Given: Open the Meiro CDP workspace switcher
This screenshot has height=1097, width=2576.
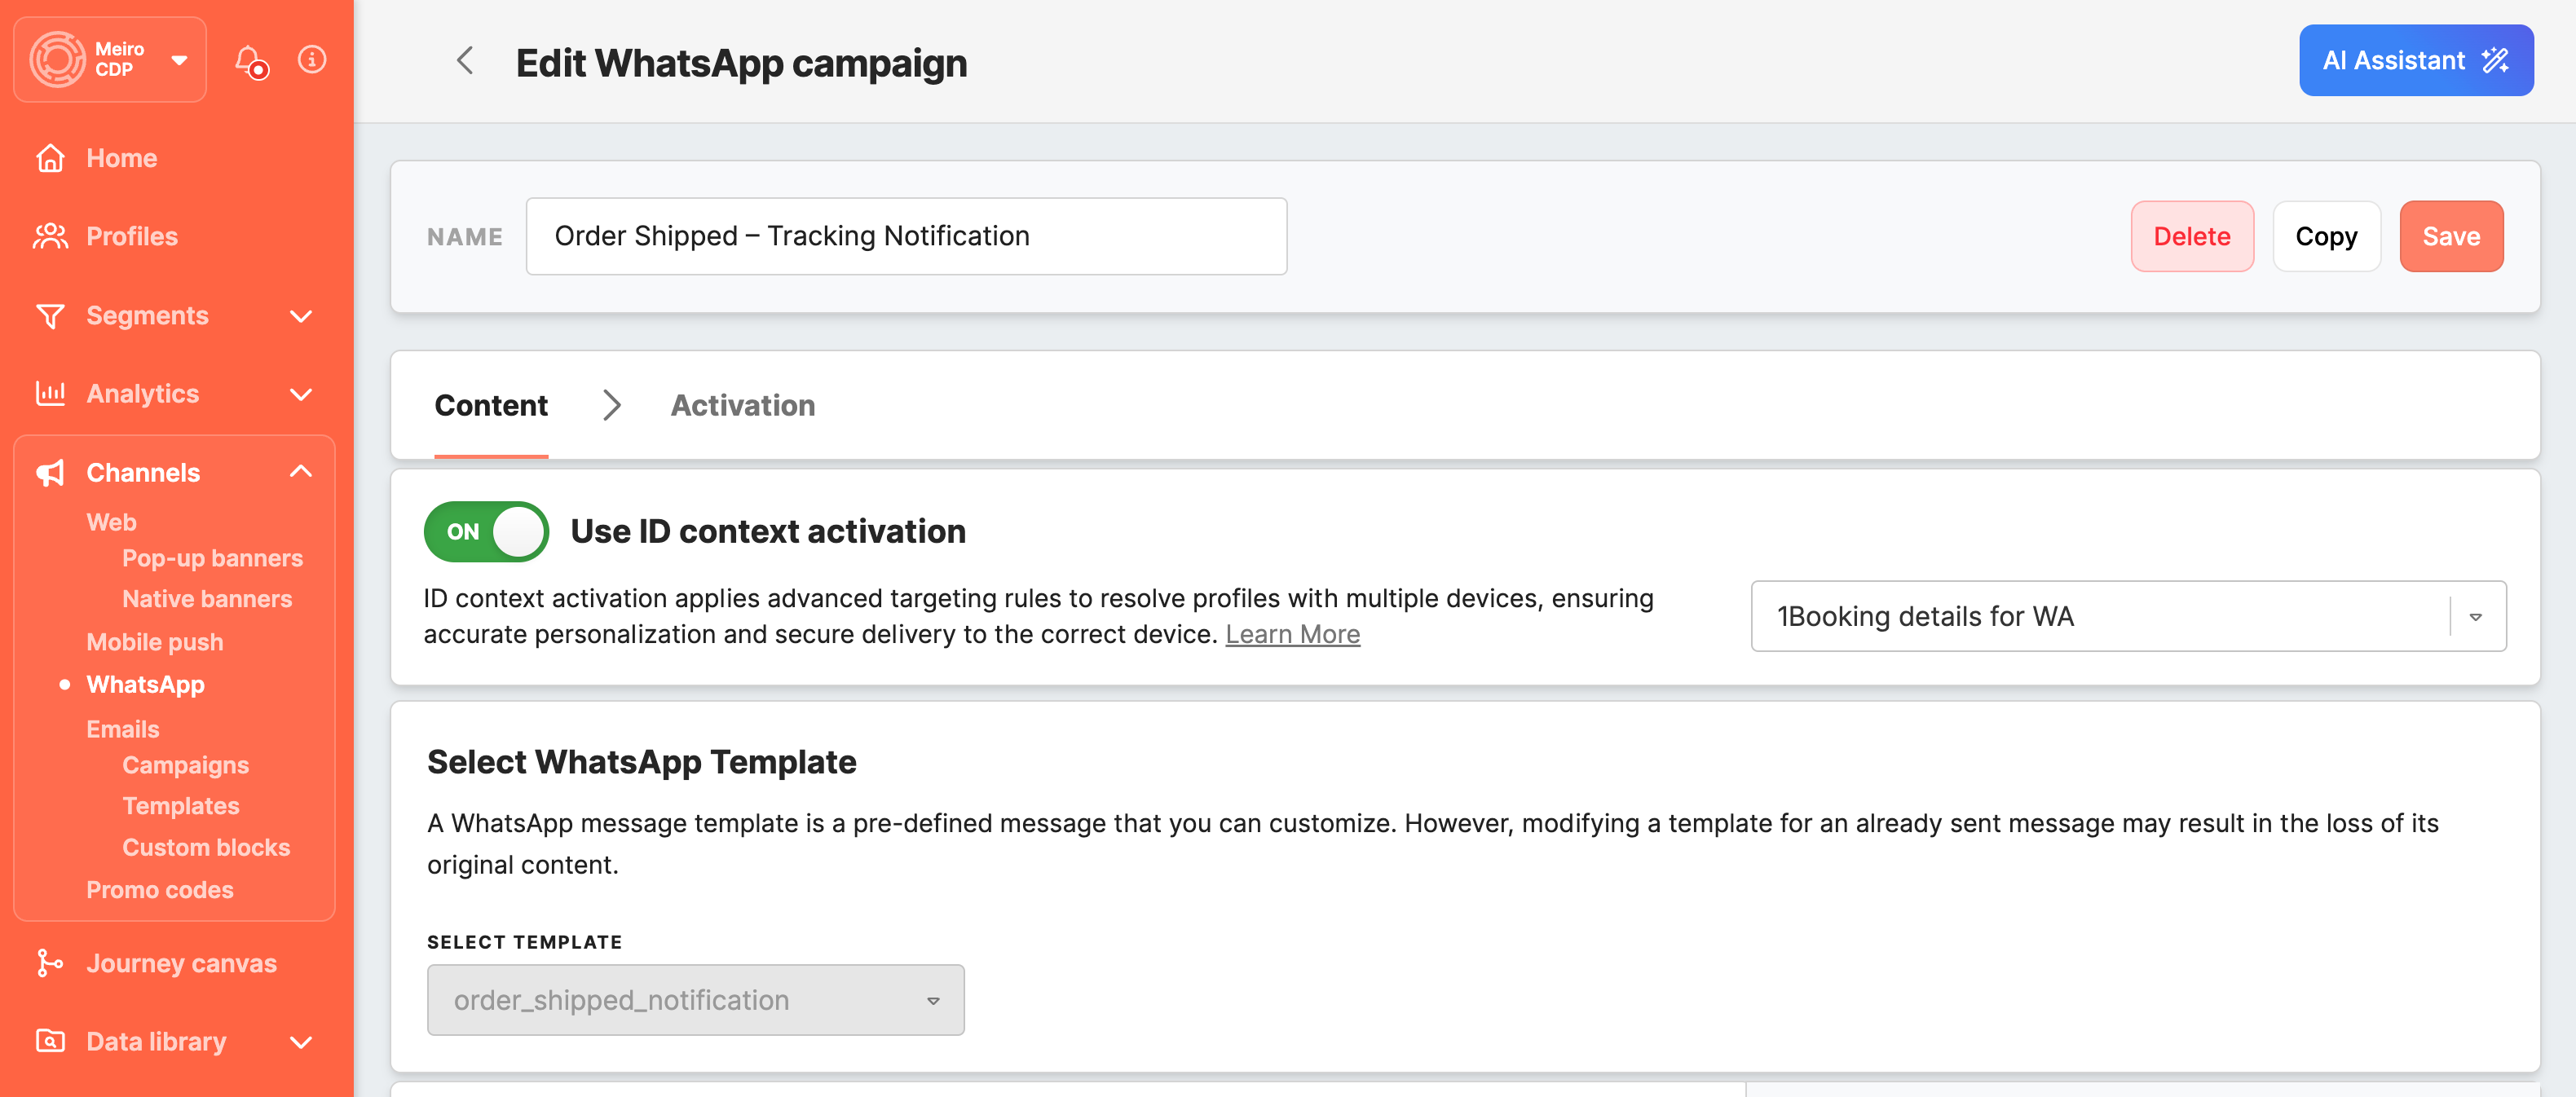Looking at the screenshot, I should [110, 60].
